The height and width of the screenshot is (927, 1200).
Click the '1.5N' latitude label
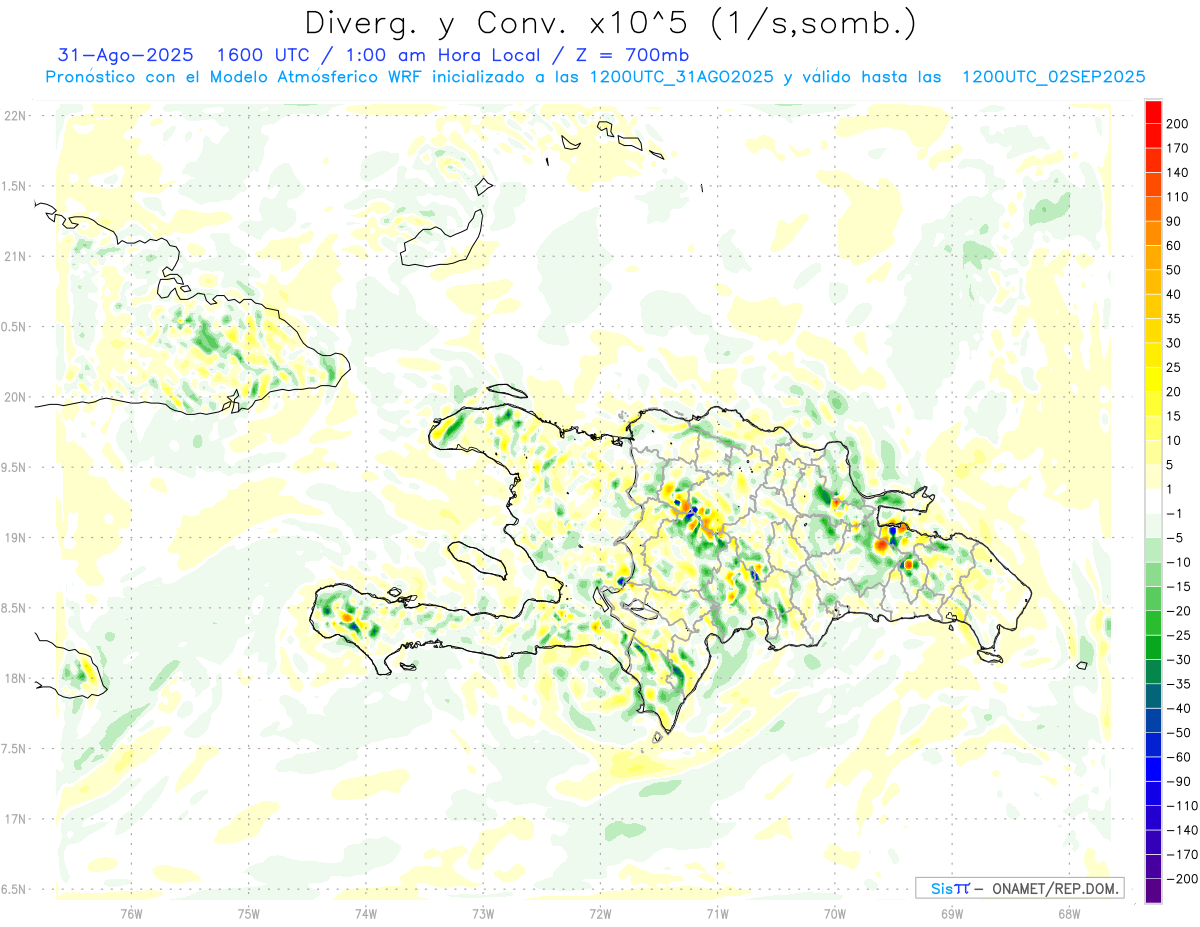14,186
